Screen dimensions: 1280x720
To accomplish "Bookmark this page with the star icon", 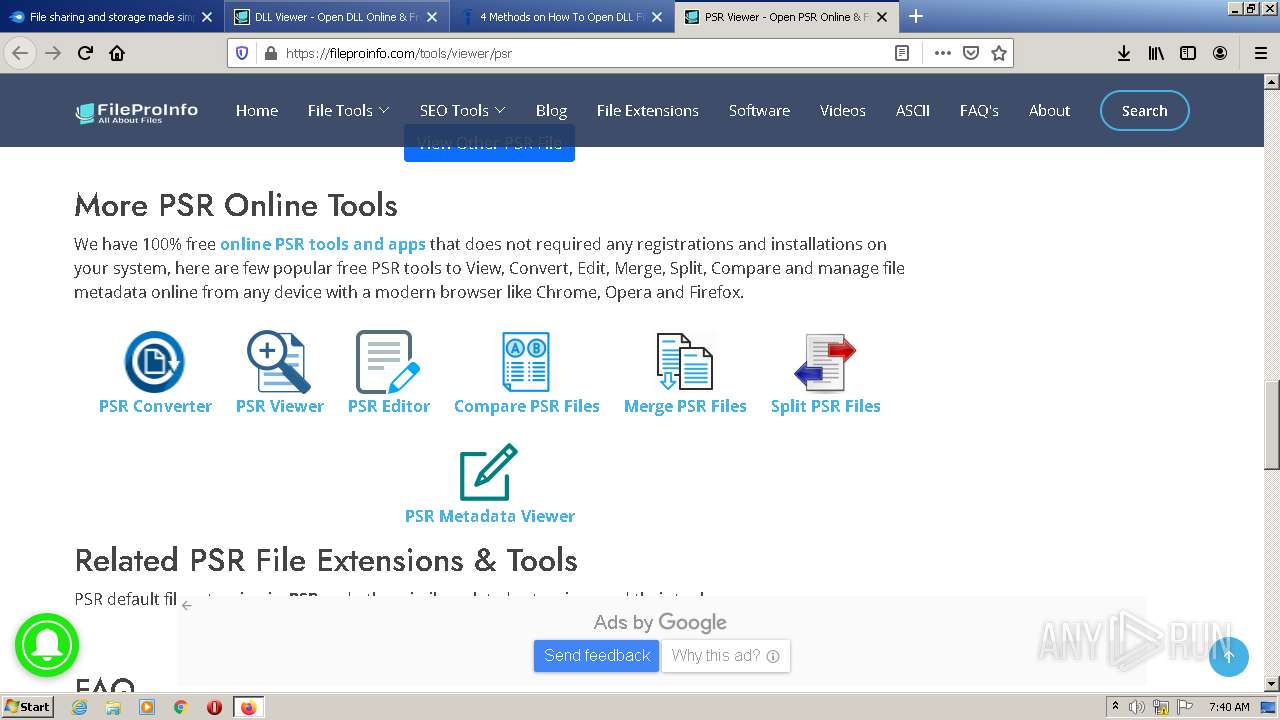I will coord(998,53).
